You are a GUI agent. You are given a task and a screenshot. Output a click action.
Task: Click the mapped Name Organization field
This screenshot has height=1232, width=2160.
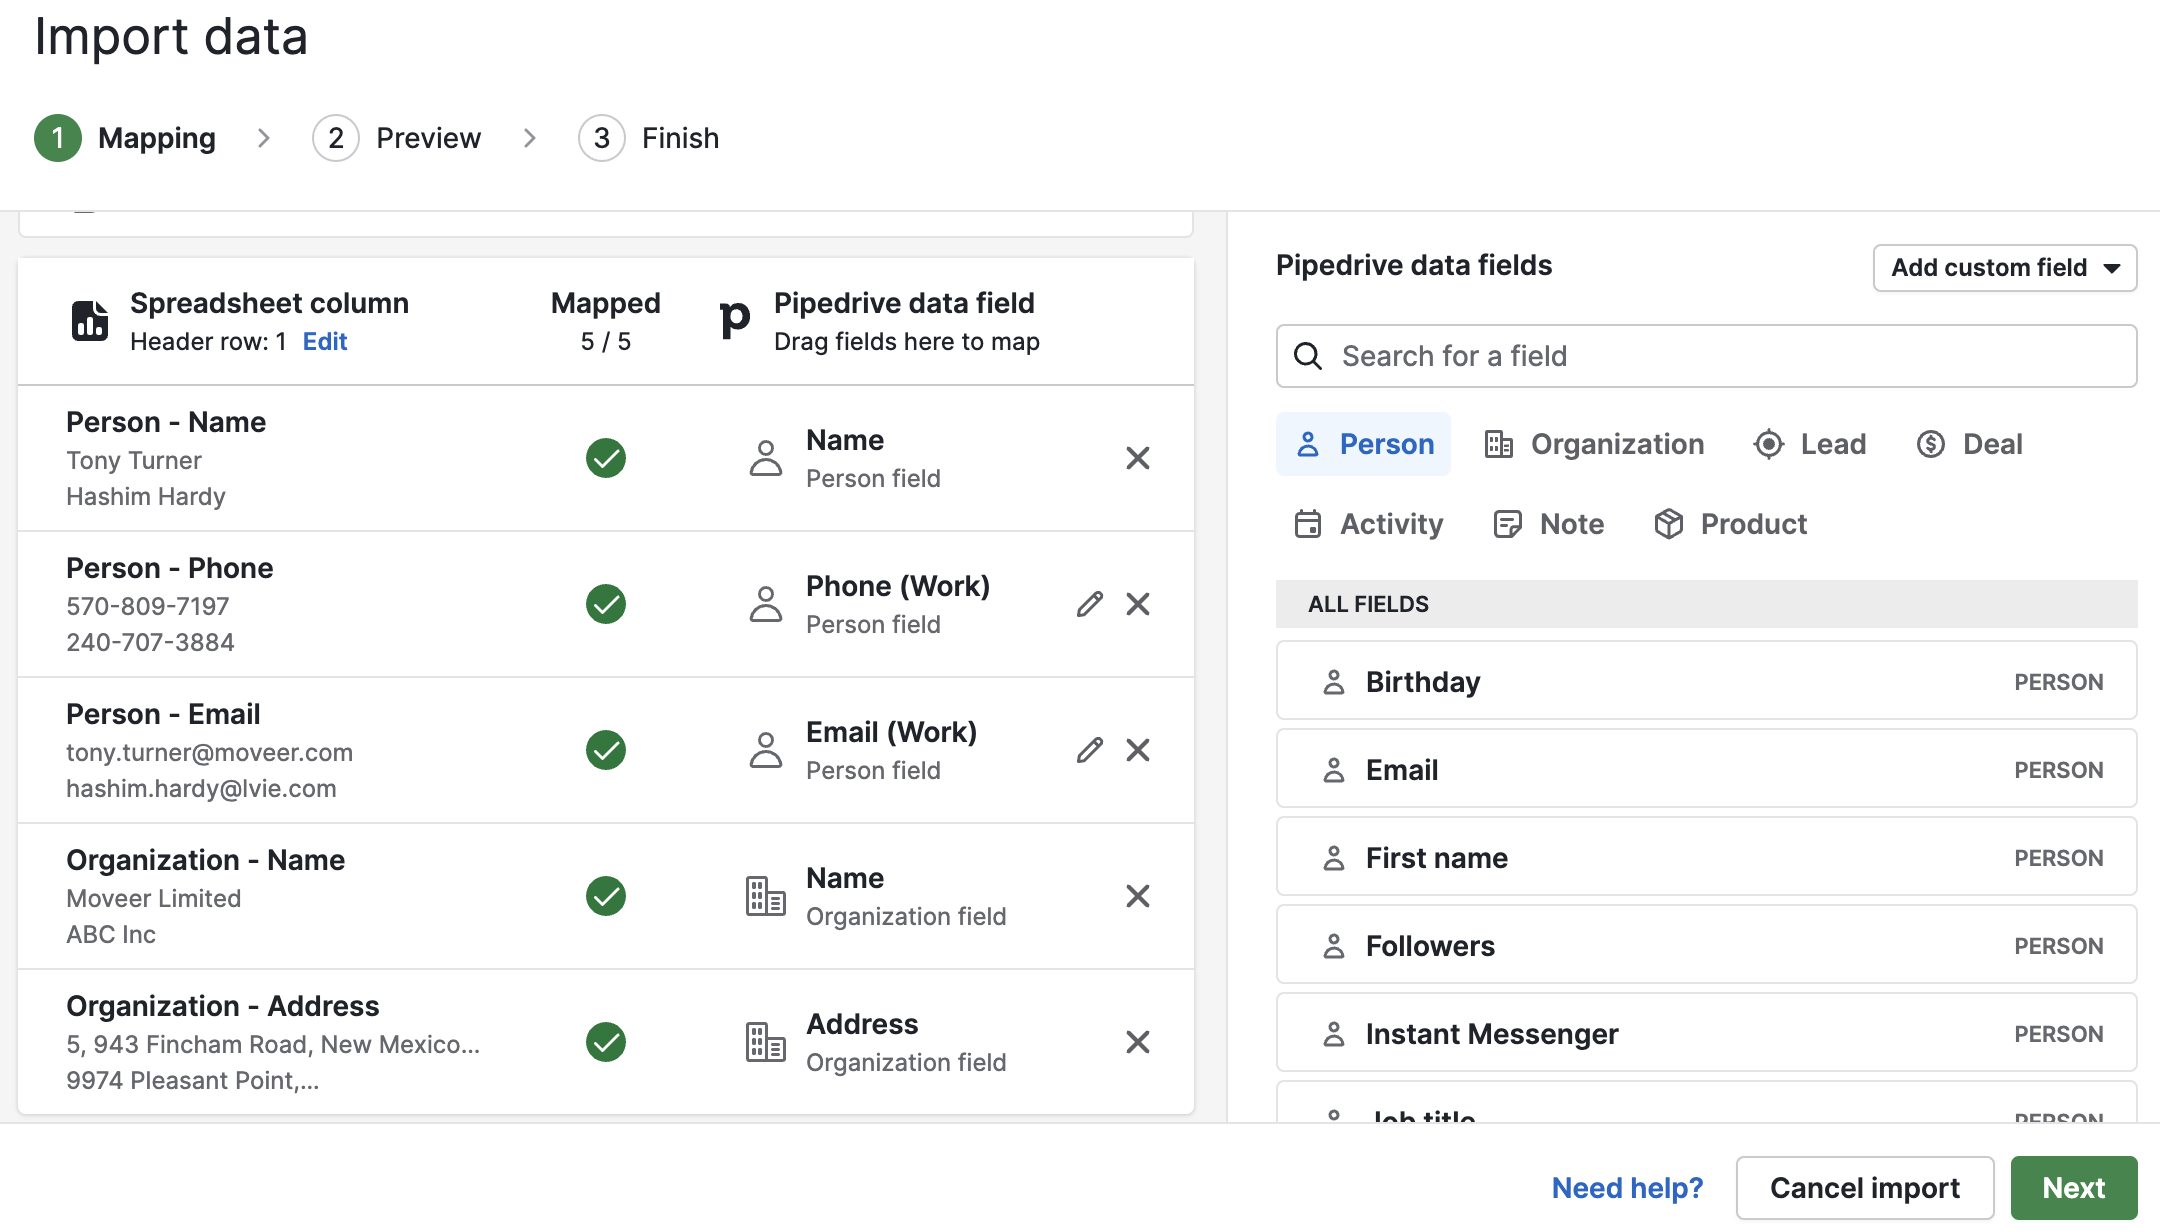(x=905, y=896)
